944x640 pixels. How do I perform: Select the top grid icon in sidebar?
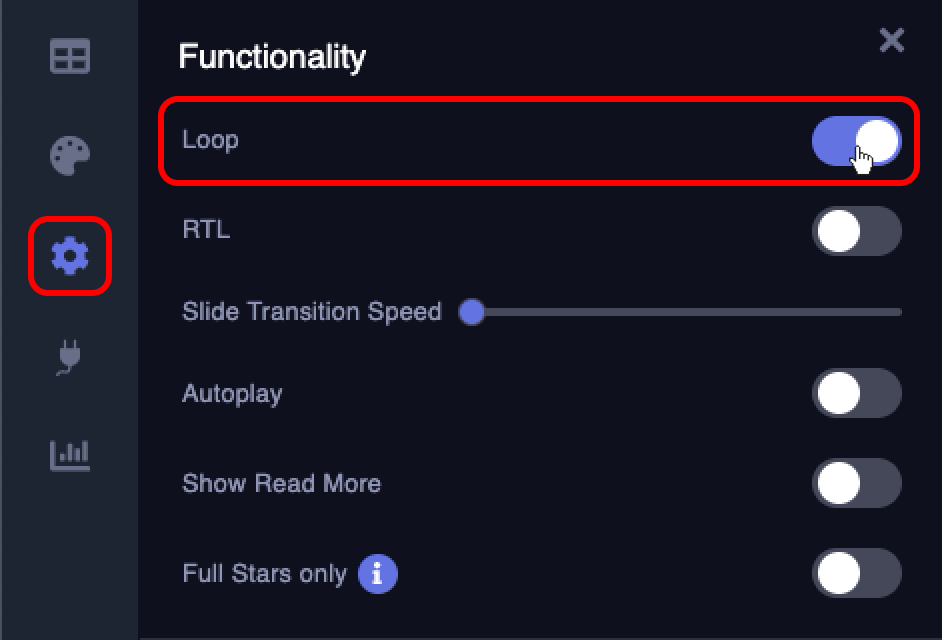69,58
